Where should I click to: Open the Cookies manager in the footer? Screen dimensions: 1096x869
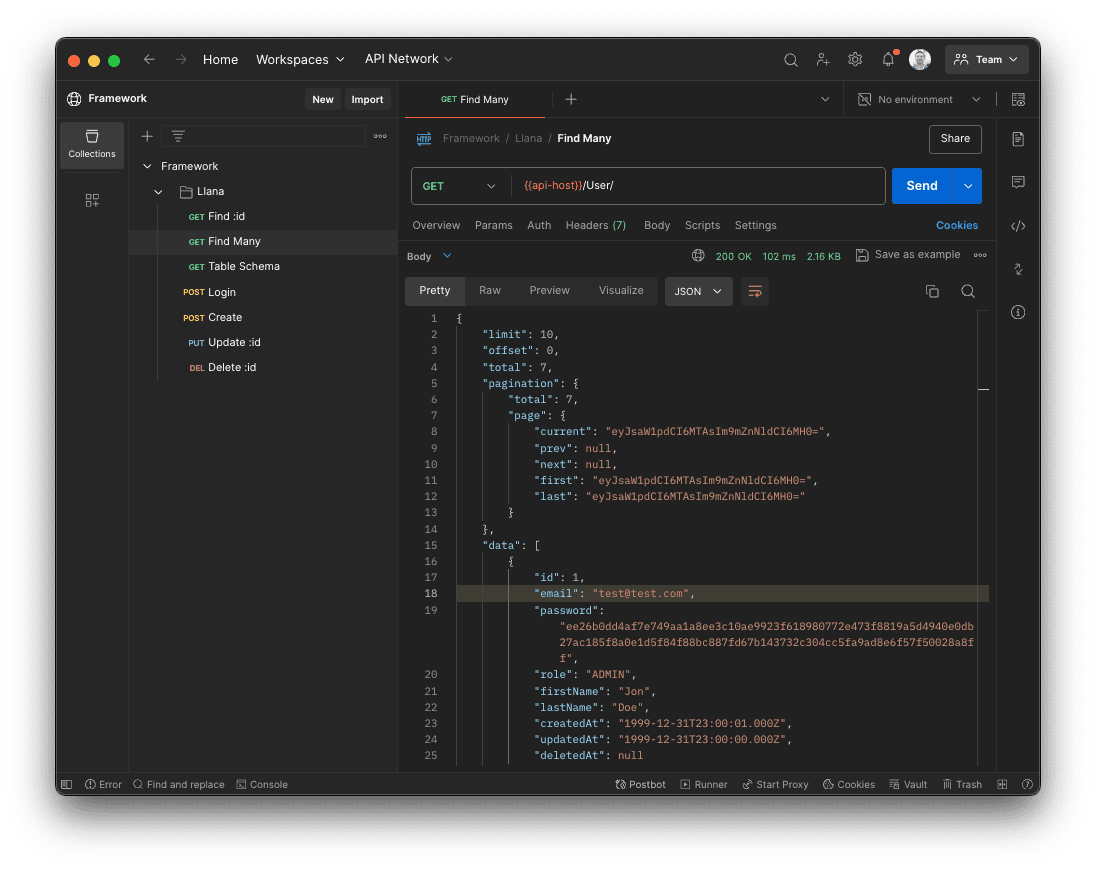[847, 784]
